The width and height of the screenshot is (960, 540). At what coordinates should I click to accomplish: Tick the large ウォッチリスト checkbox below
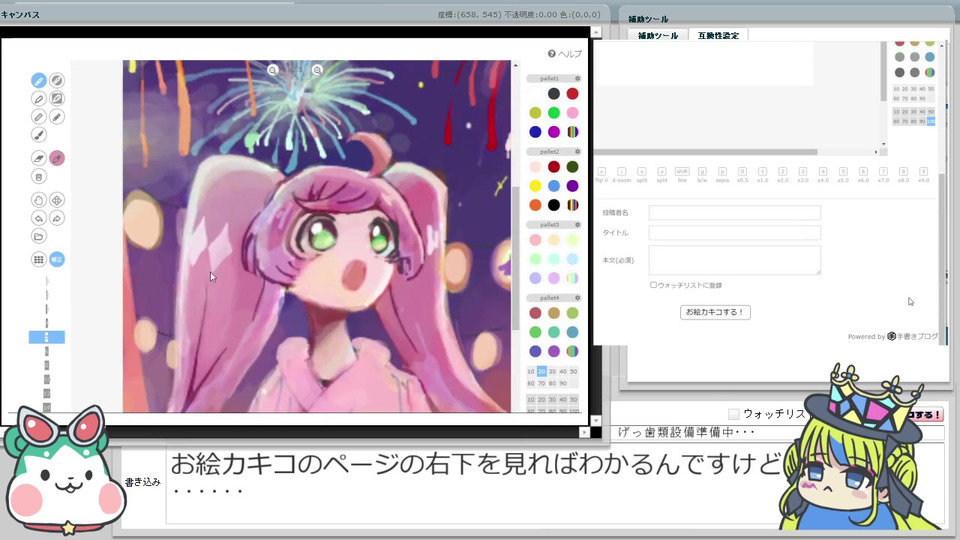pos(733,414)
